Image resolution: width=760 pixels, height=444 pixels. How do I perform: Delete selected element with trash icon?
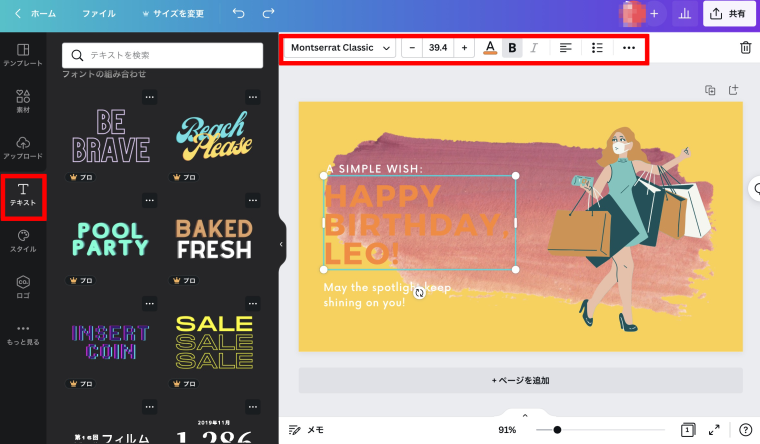pyautogui.click(x=745, y=48)
